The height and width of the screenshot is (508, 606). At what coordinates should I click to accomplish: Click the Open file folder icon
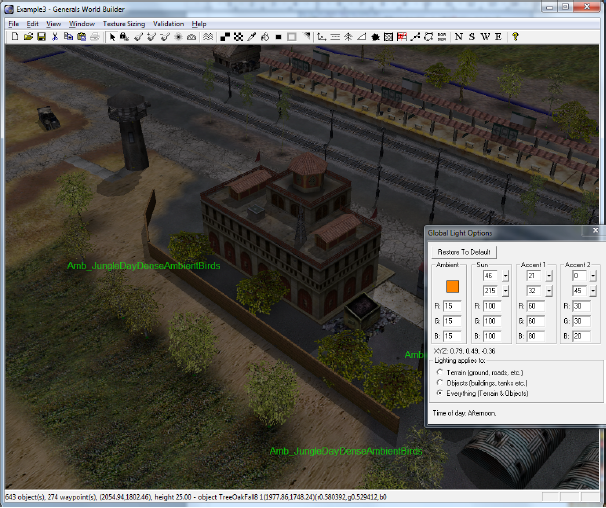point(28,36)
